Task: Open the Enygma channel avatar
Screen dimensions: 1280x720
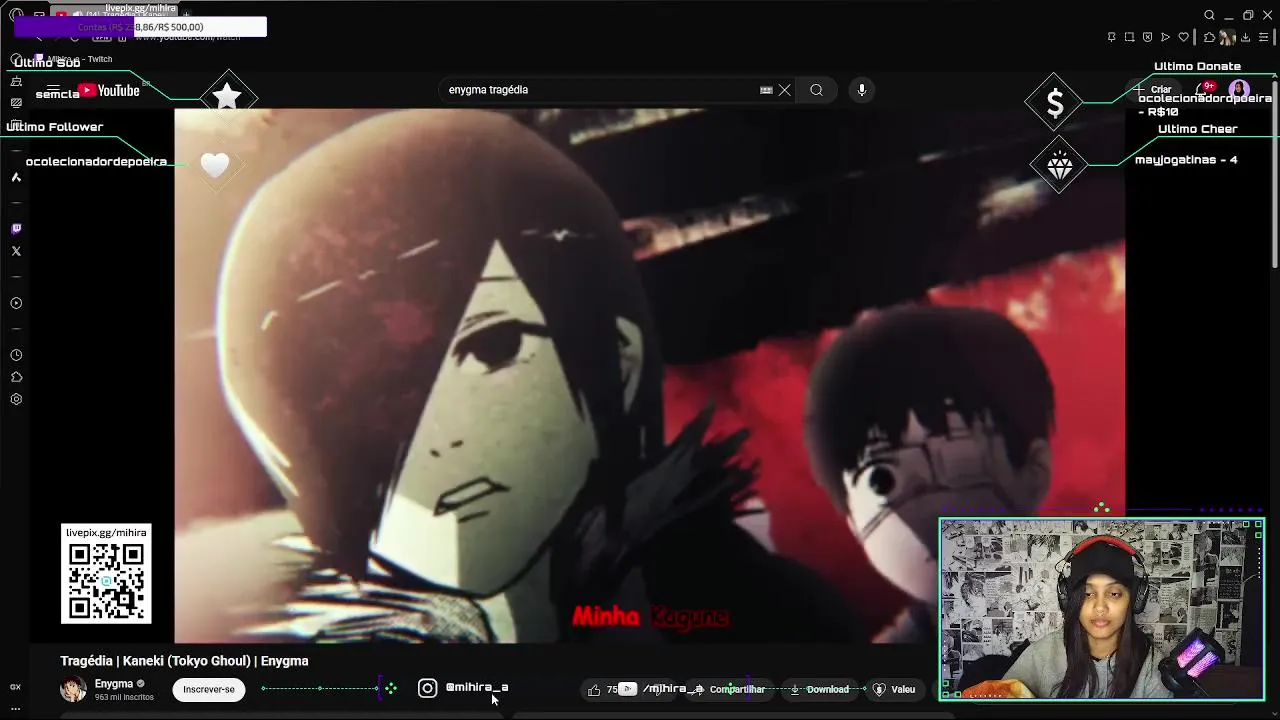Action: tap(73, 689)
